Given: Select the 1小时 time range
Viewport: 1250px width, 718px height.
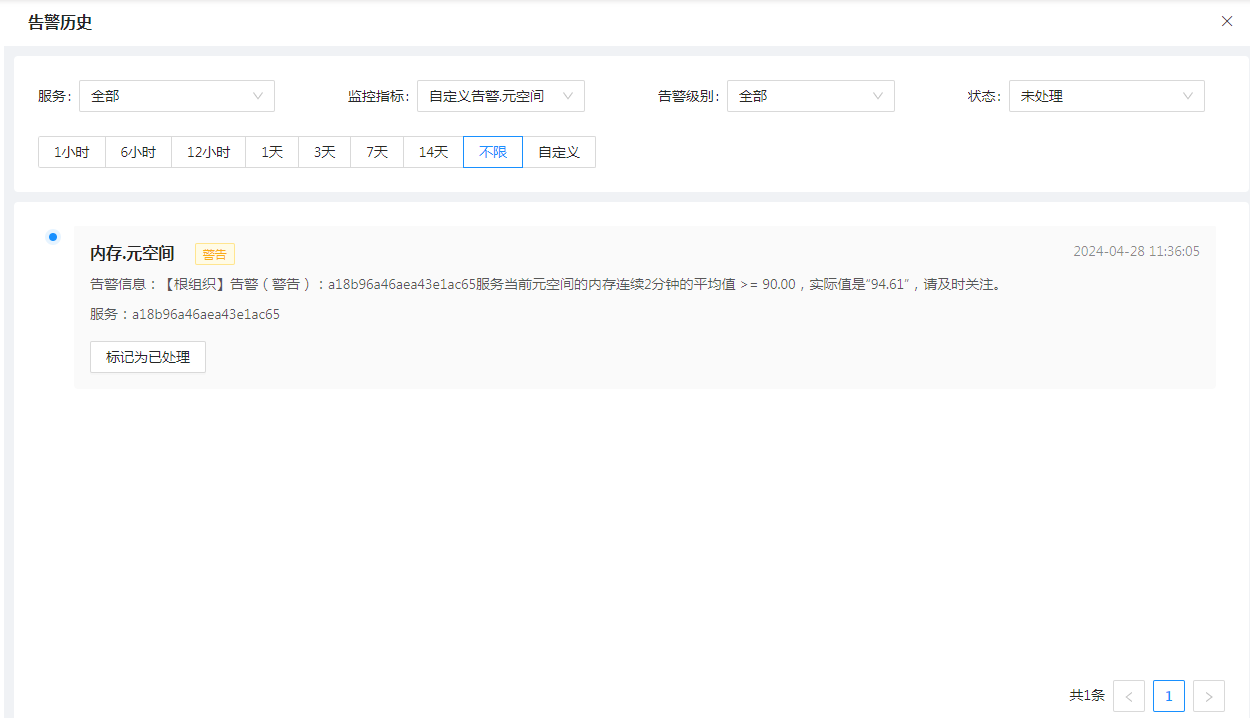Looking at the screenshot, I should pos(72,152).
